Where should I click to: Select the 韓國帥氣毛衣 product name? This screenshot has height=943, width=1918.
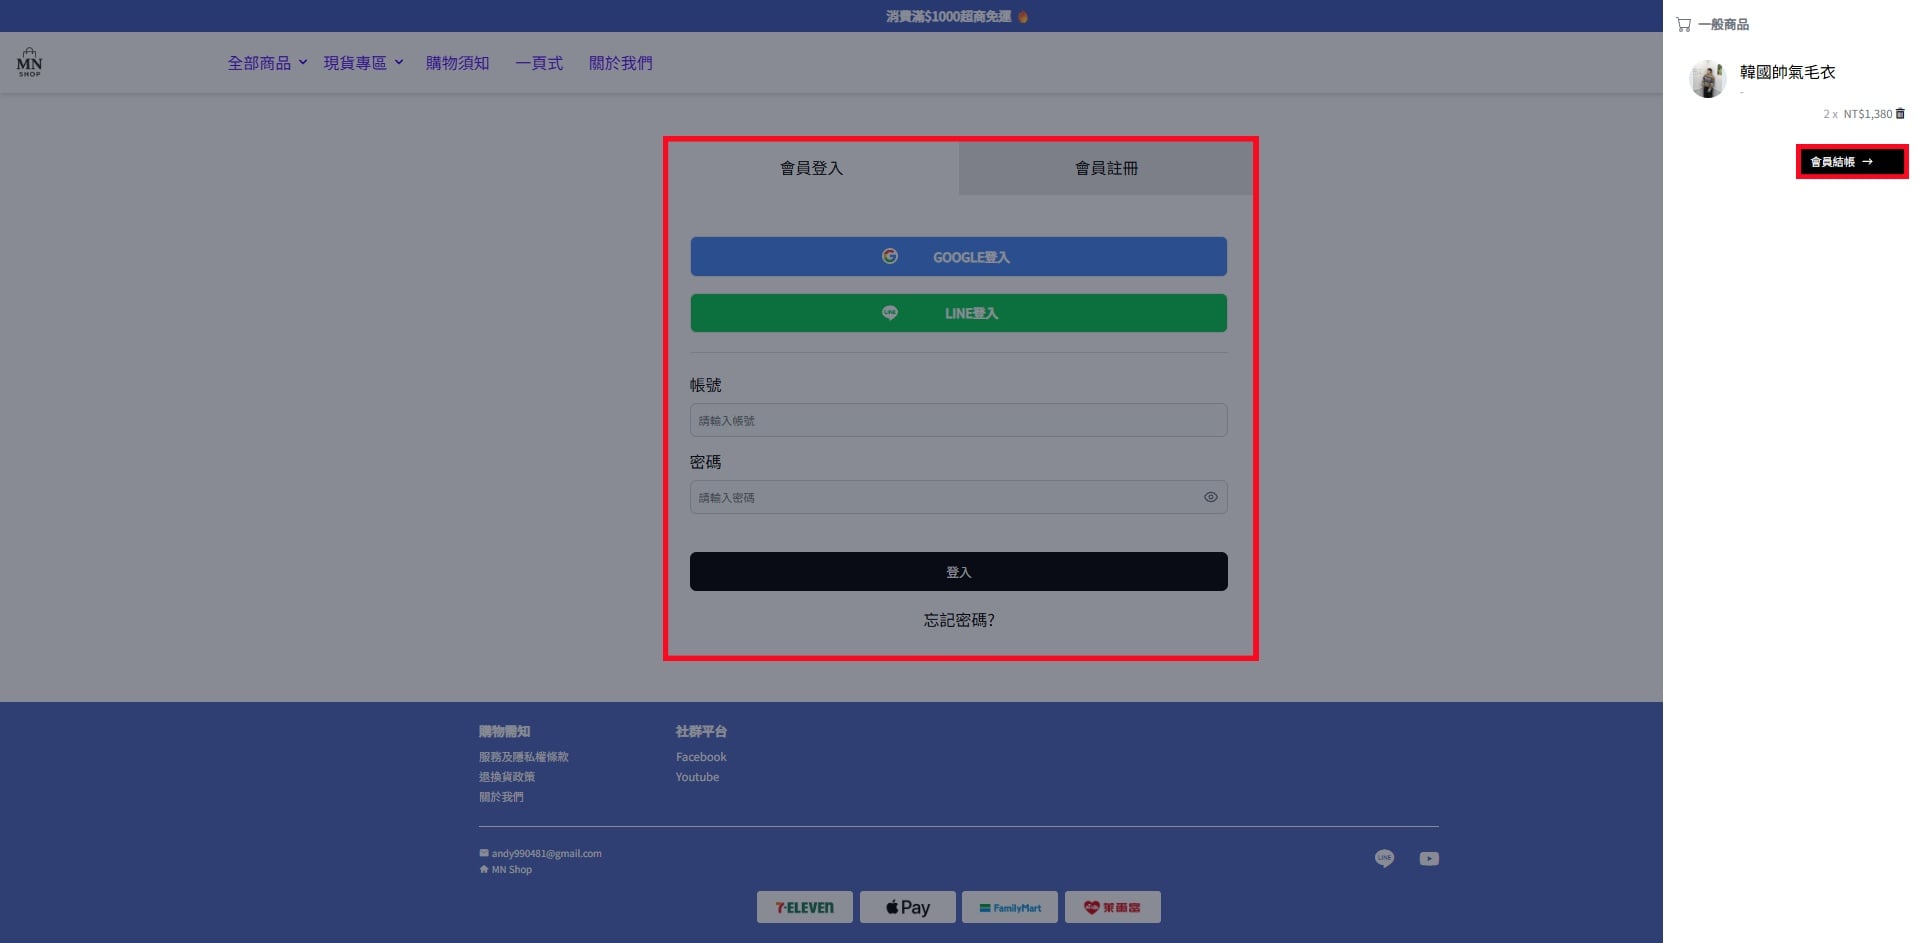pyautogui.click(x=1787, y=72)
